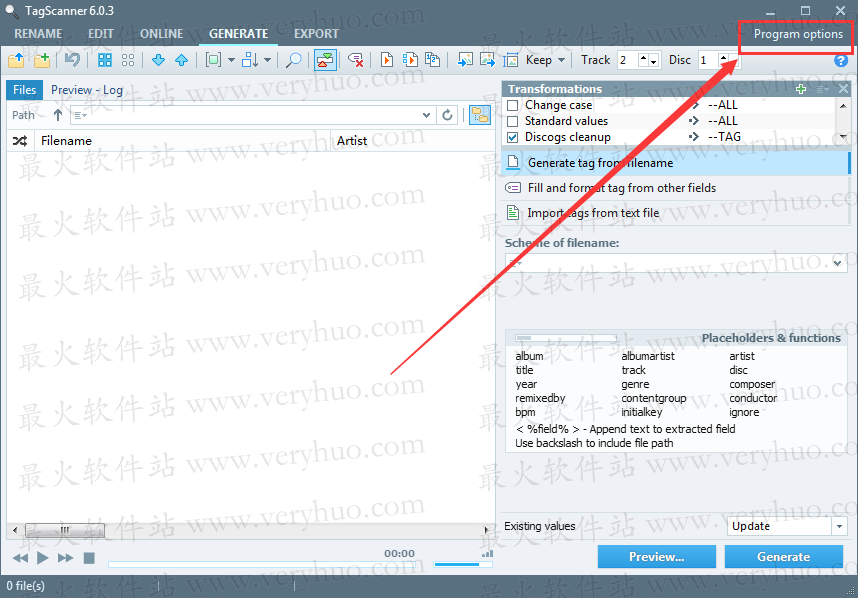Click the Preview... button
Image resolution: width=858 pixels, height=598 pixels.
coord(657,557)
